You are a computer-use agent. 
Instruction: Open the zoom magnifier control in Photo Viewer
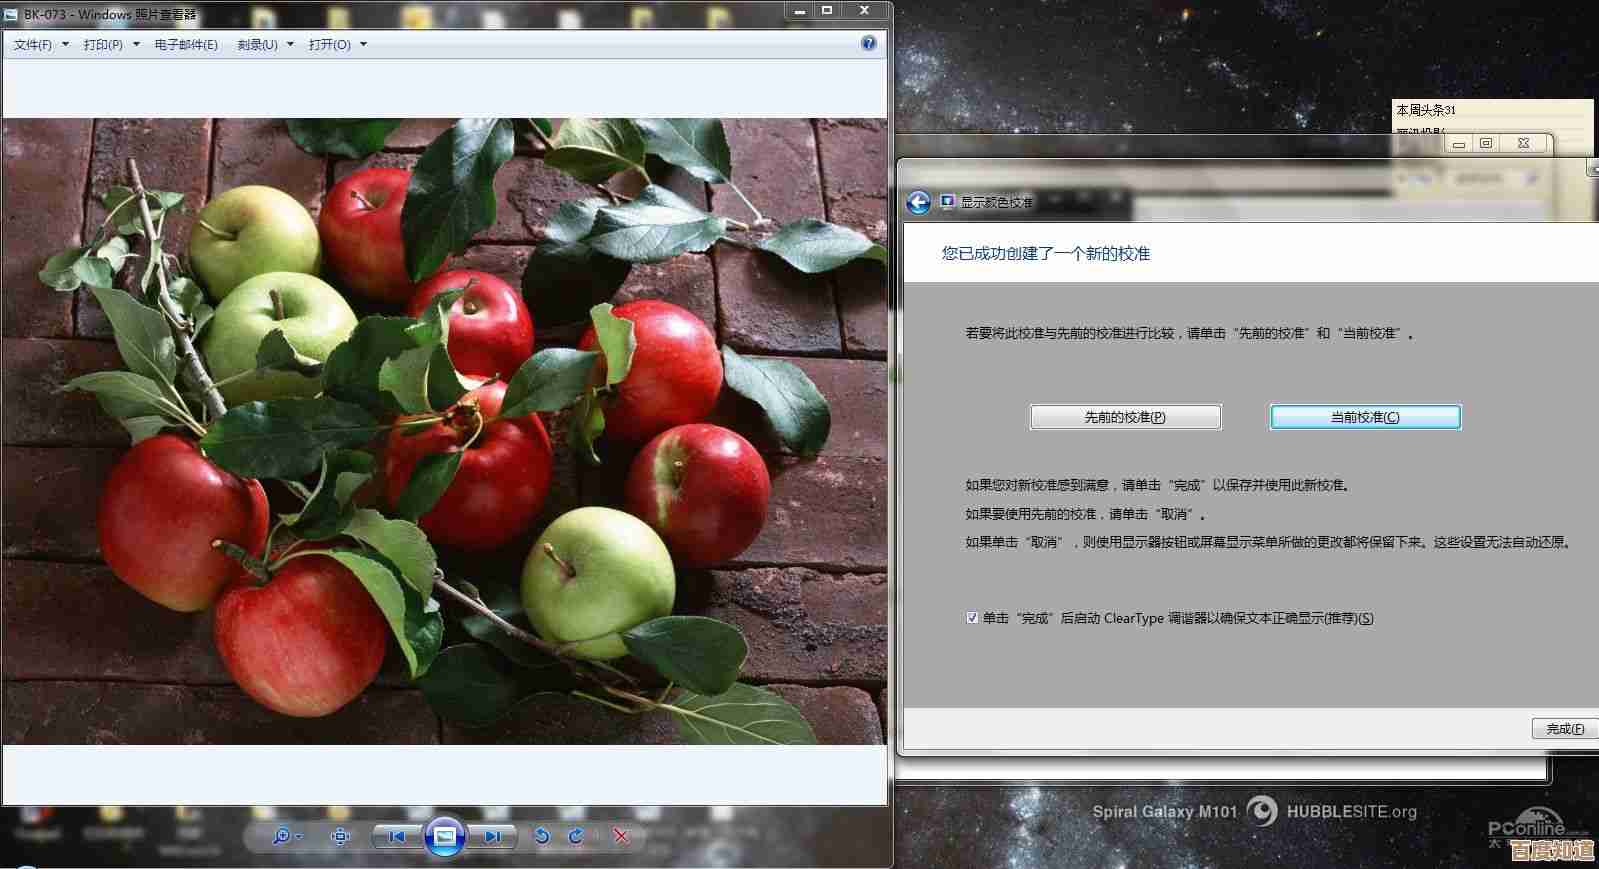tap(286, 836)
